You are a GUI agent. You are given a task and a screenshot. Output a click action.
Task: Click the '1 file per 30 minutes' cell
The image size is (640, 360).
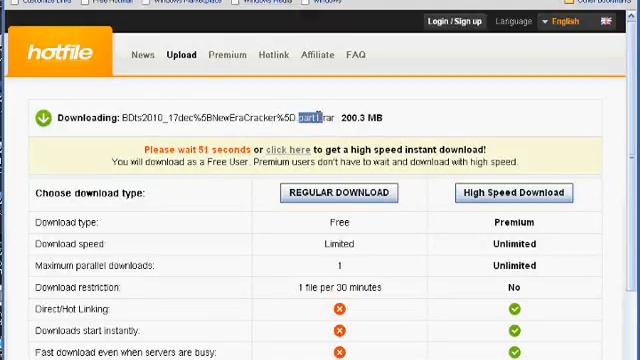340,287
